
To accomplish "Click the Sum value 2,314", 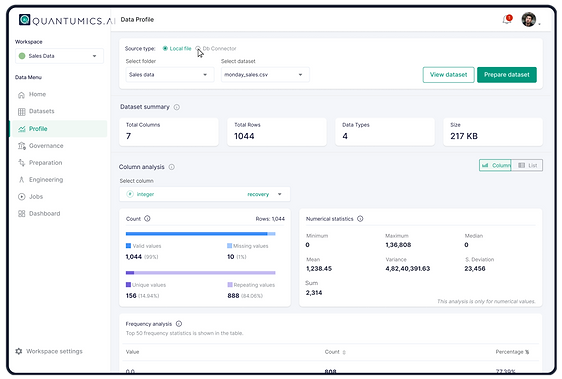I will [x=314, y=293].
